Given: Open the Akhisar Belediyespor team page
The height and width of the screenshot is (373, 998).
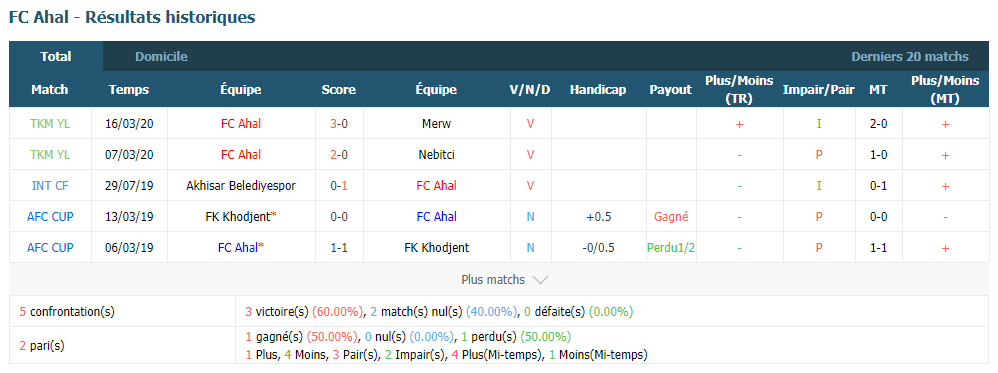Looking at the screenshot, I should [241, 186].
